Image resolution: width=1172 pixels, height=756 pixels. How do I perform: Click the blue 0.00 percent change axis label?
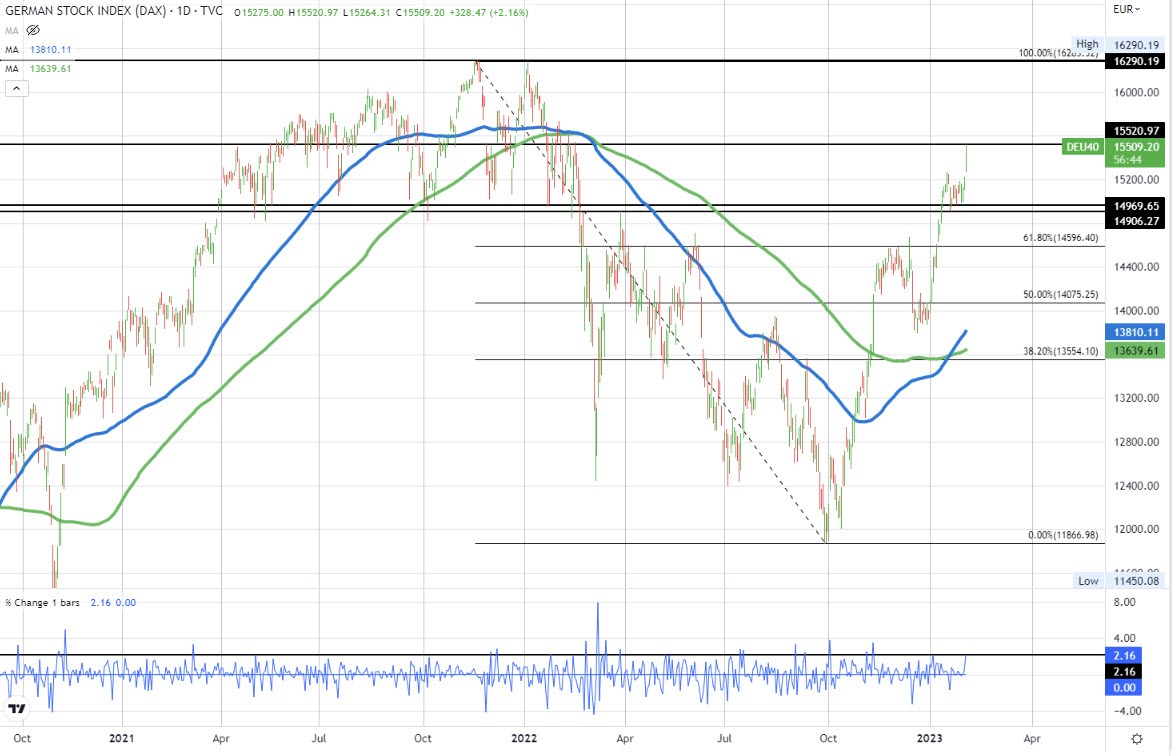[1123, 688]
